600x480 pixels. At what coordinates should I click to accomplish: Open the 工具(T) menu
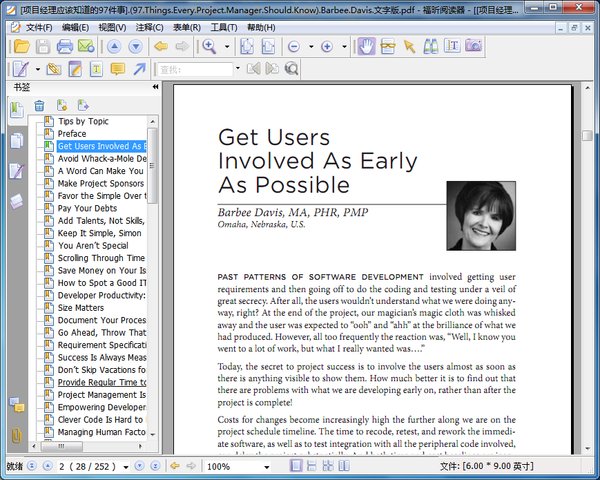tap(223, 27)
